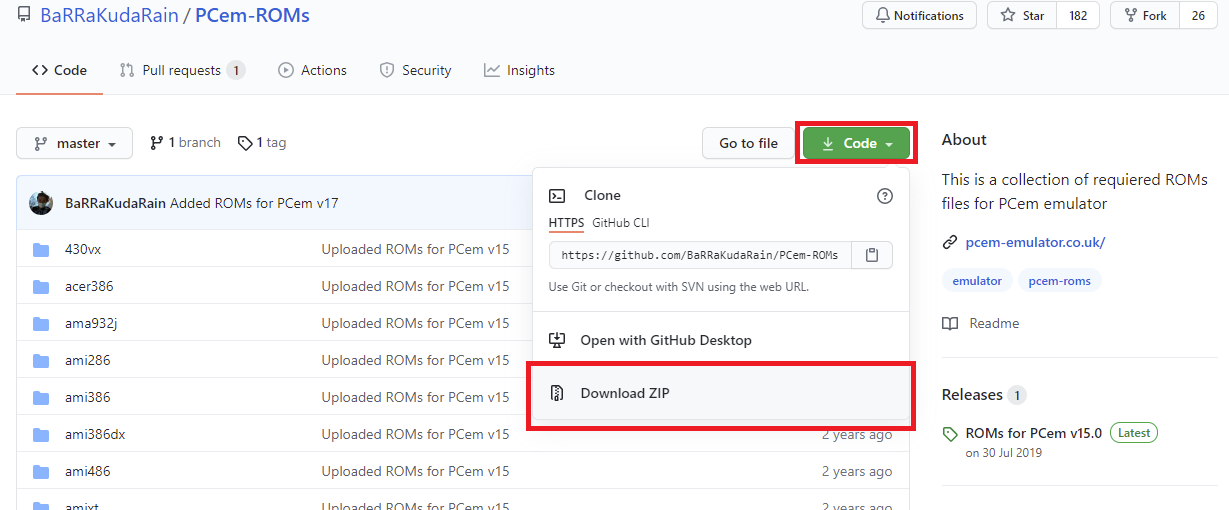Open the ami386 folder
1229x510 pixels.
click(x=88, y=397)
